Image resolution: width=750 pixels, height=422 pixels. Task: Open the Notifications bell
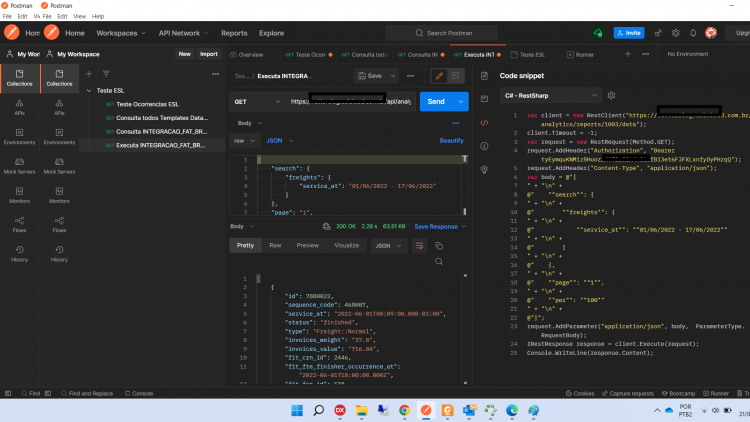point(693,33)
